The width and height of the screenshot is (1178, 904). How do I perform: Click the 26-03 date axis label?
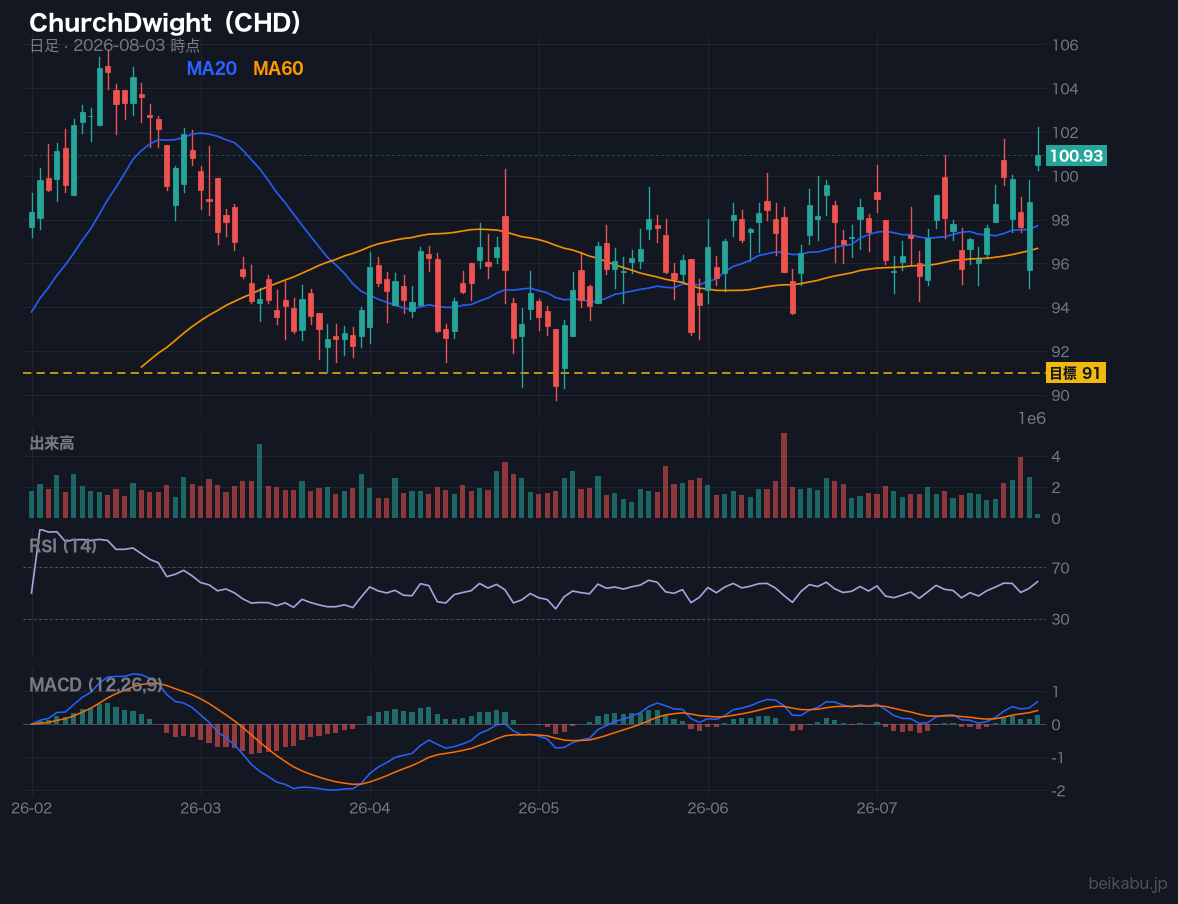tap(201, 809)
